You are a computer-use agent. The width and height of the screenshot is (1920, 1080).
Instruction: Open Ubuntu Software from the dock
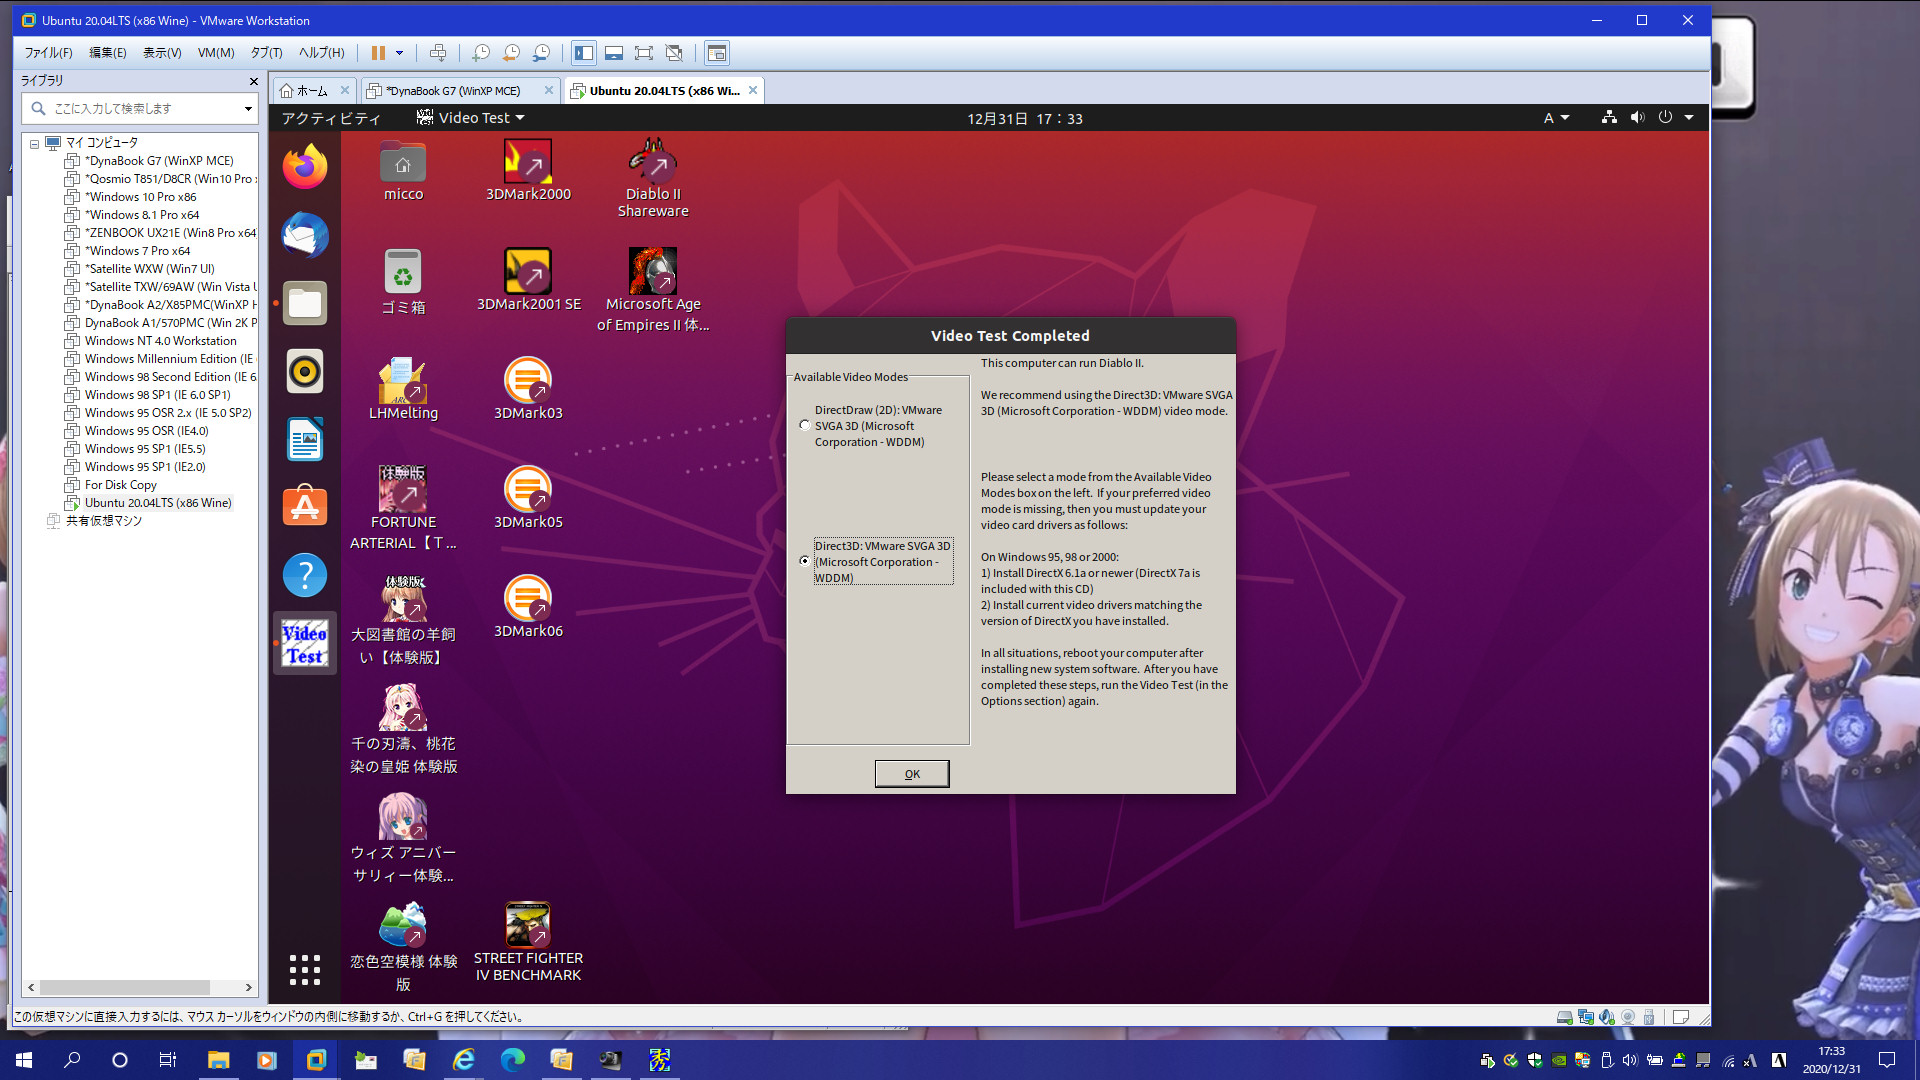pyautogui.click(x=305, y=508)
